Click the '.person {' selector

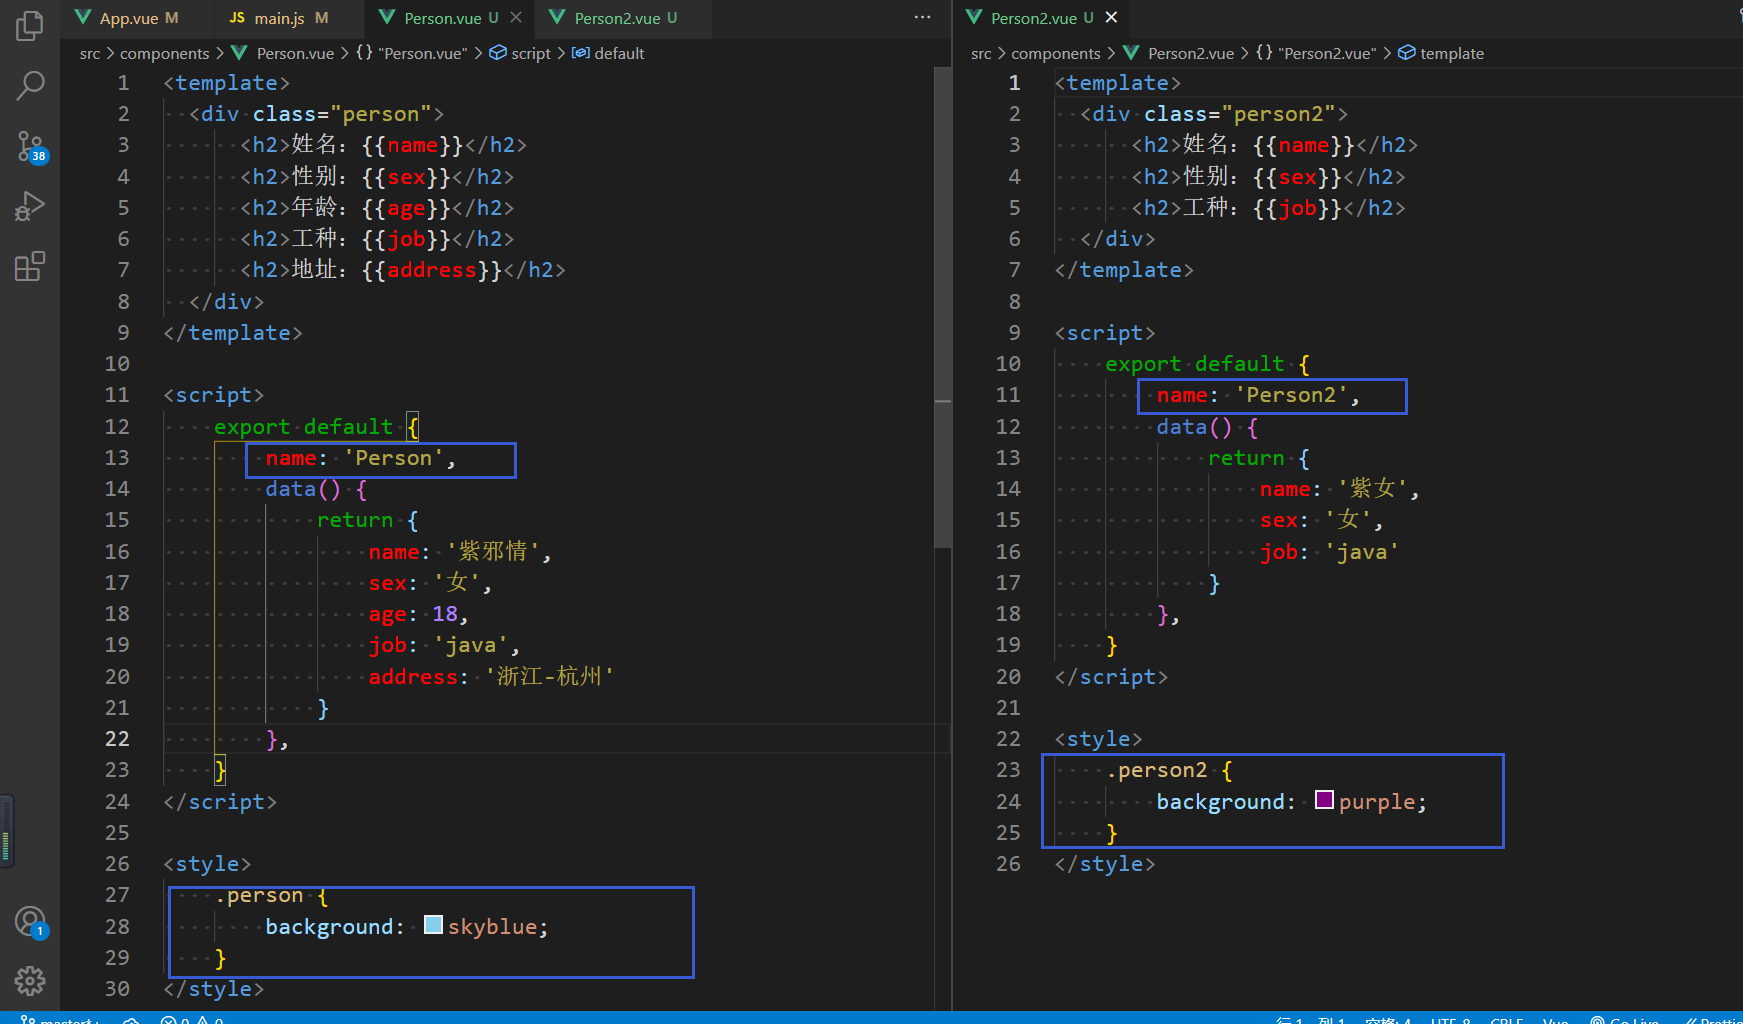click(x=272, y=896)
